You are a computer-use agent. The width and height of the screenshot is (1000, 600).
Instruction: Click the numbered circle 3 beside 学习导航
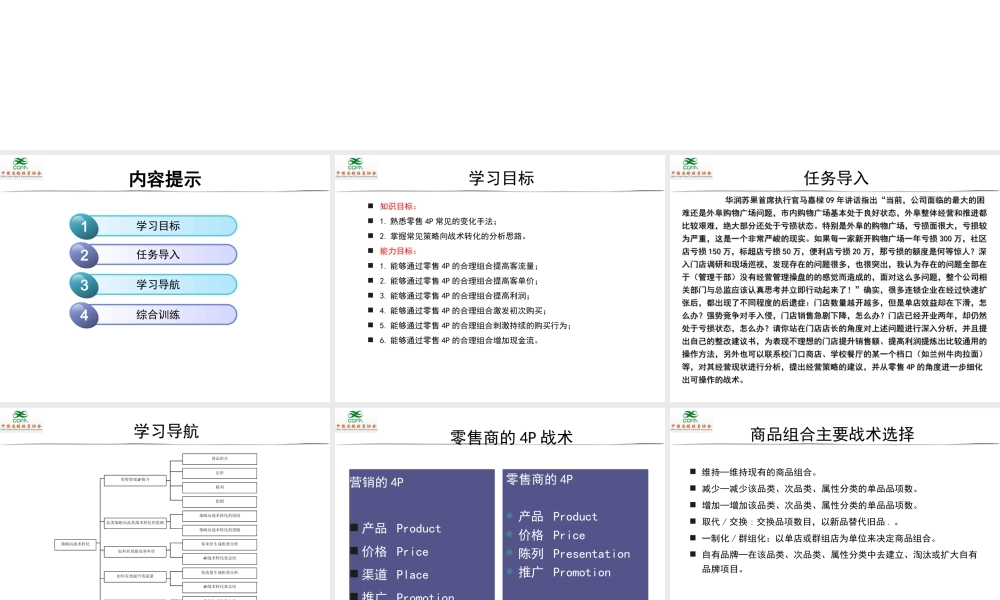coord(83,284)
